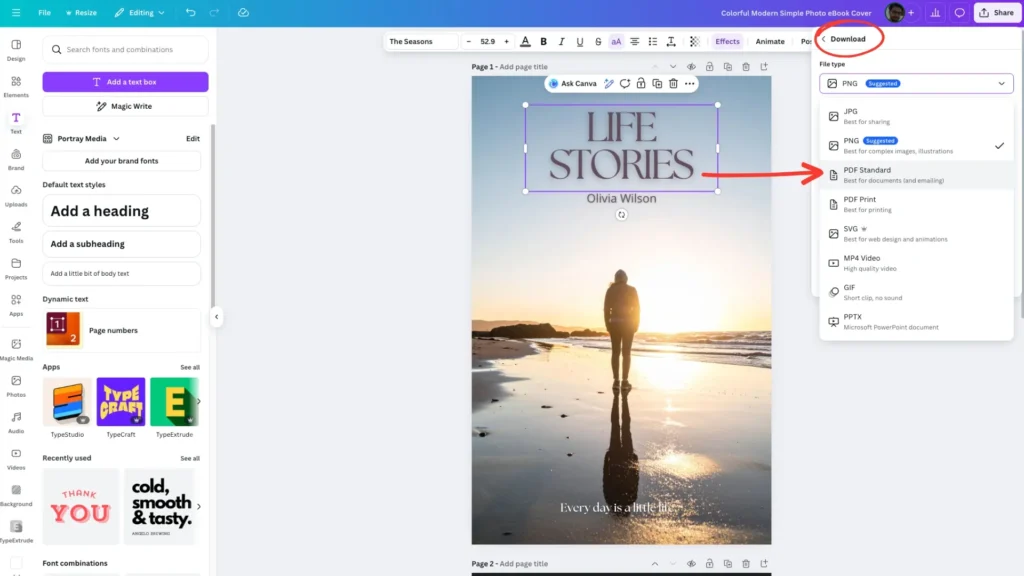1024x576 pixels.
Task: Switch to the Animate tab
Action: coord(770,42)
